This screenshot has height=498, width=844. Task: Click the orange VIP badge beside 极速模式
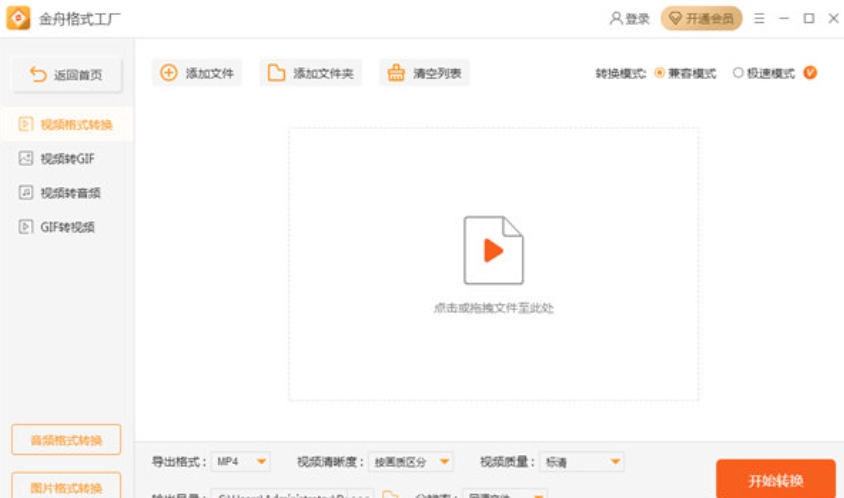tap(810, 73)
